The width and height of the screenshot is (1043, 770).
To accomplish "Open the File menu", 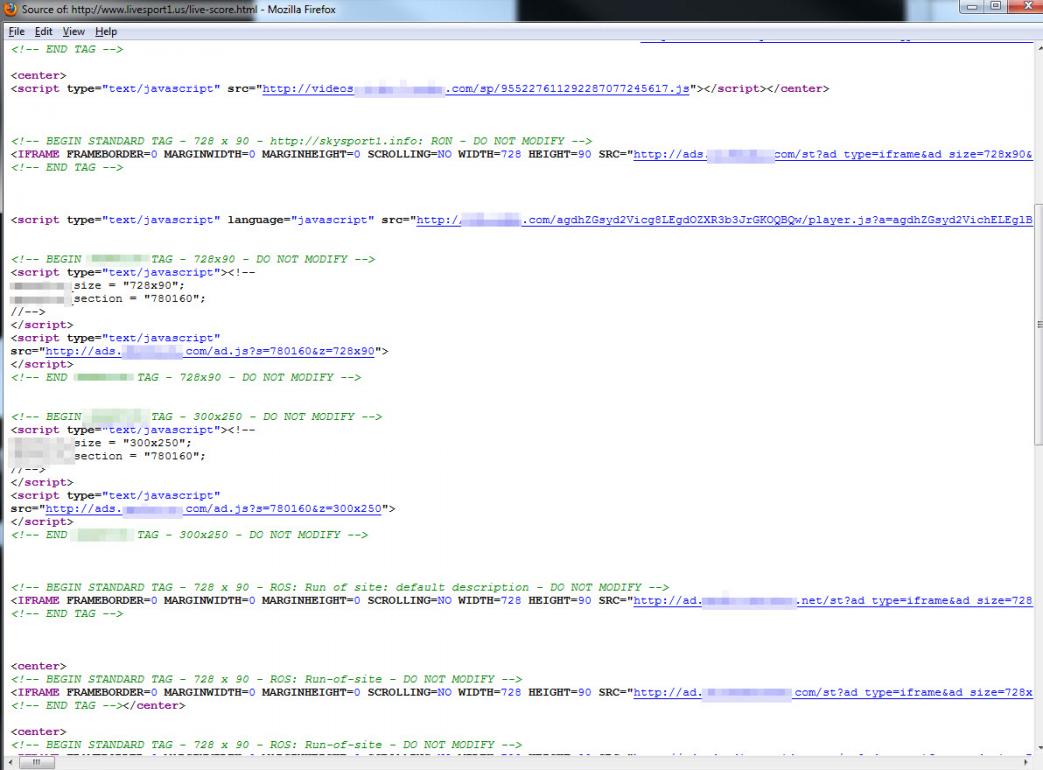I will (17, 31).
